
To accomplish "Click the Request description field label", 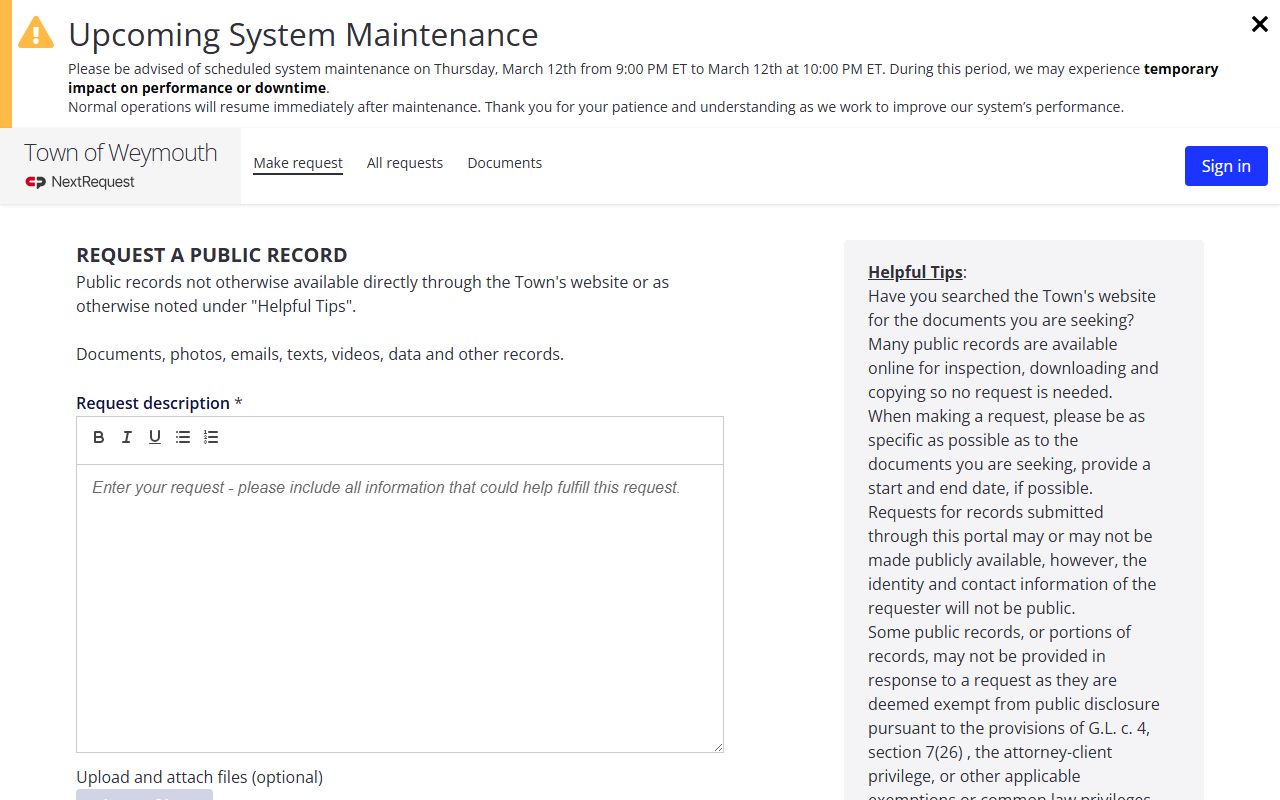I will 153,403.
